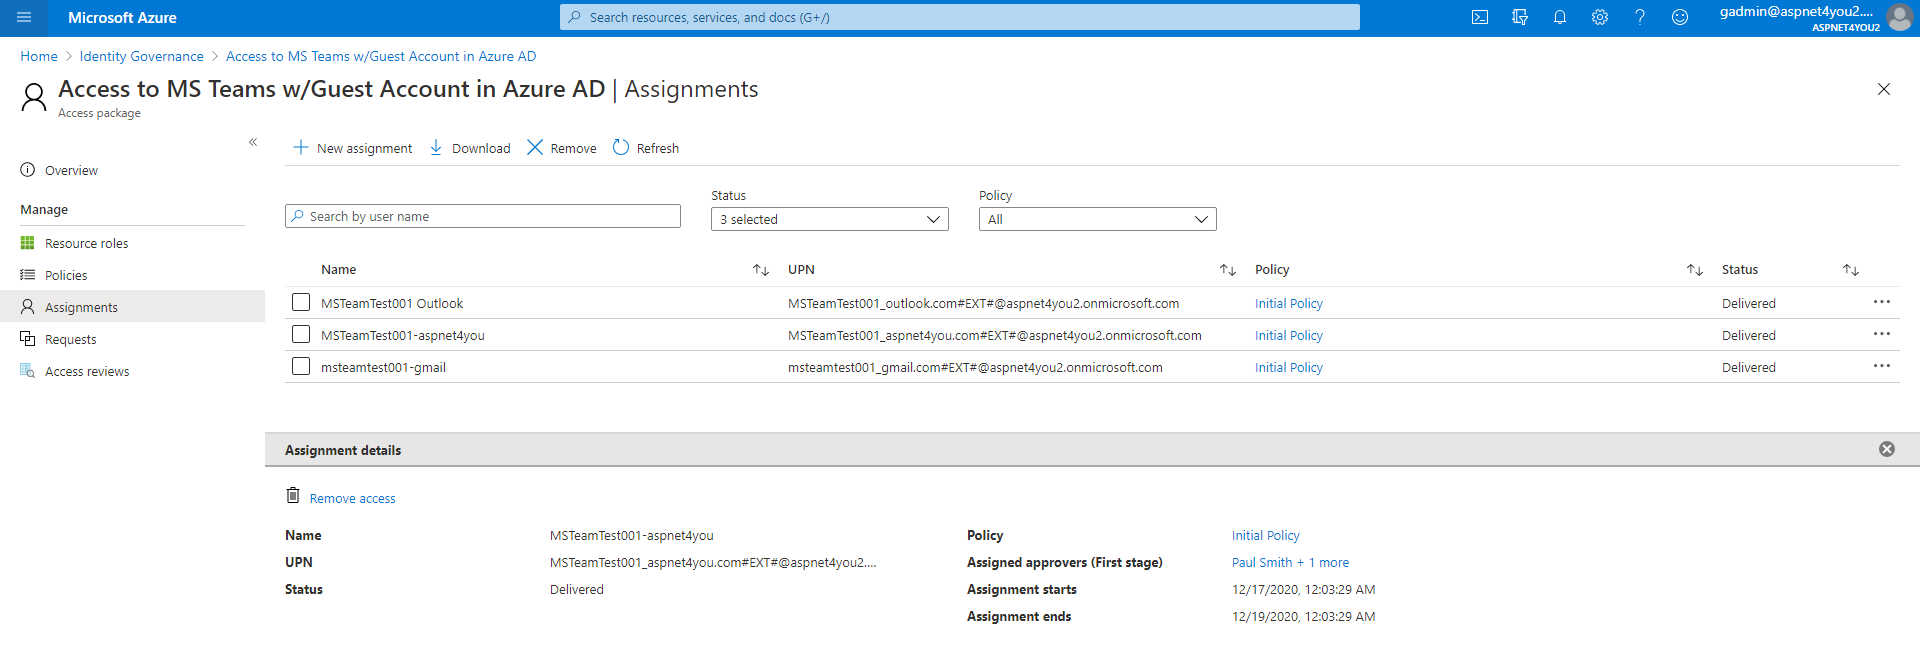The width and height of the screenshot is (1920, 661).
Task: Click Remove in the toolbar
Action: tap(561, 148)
